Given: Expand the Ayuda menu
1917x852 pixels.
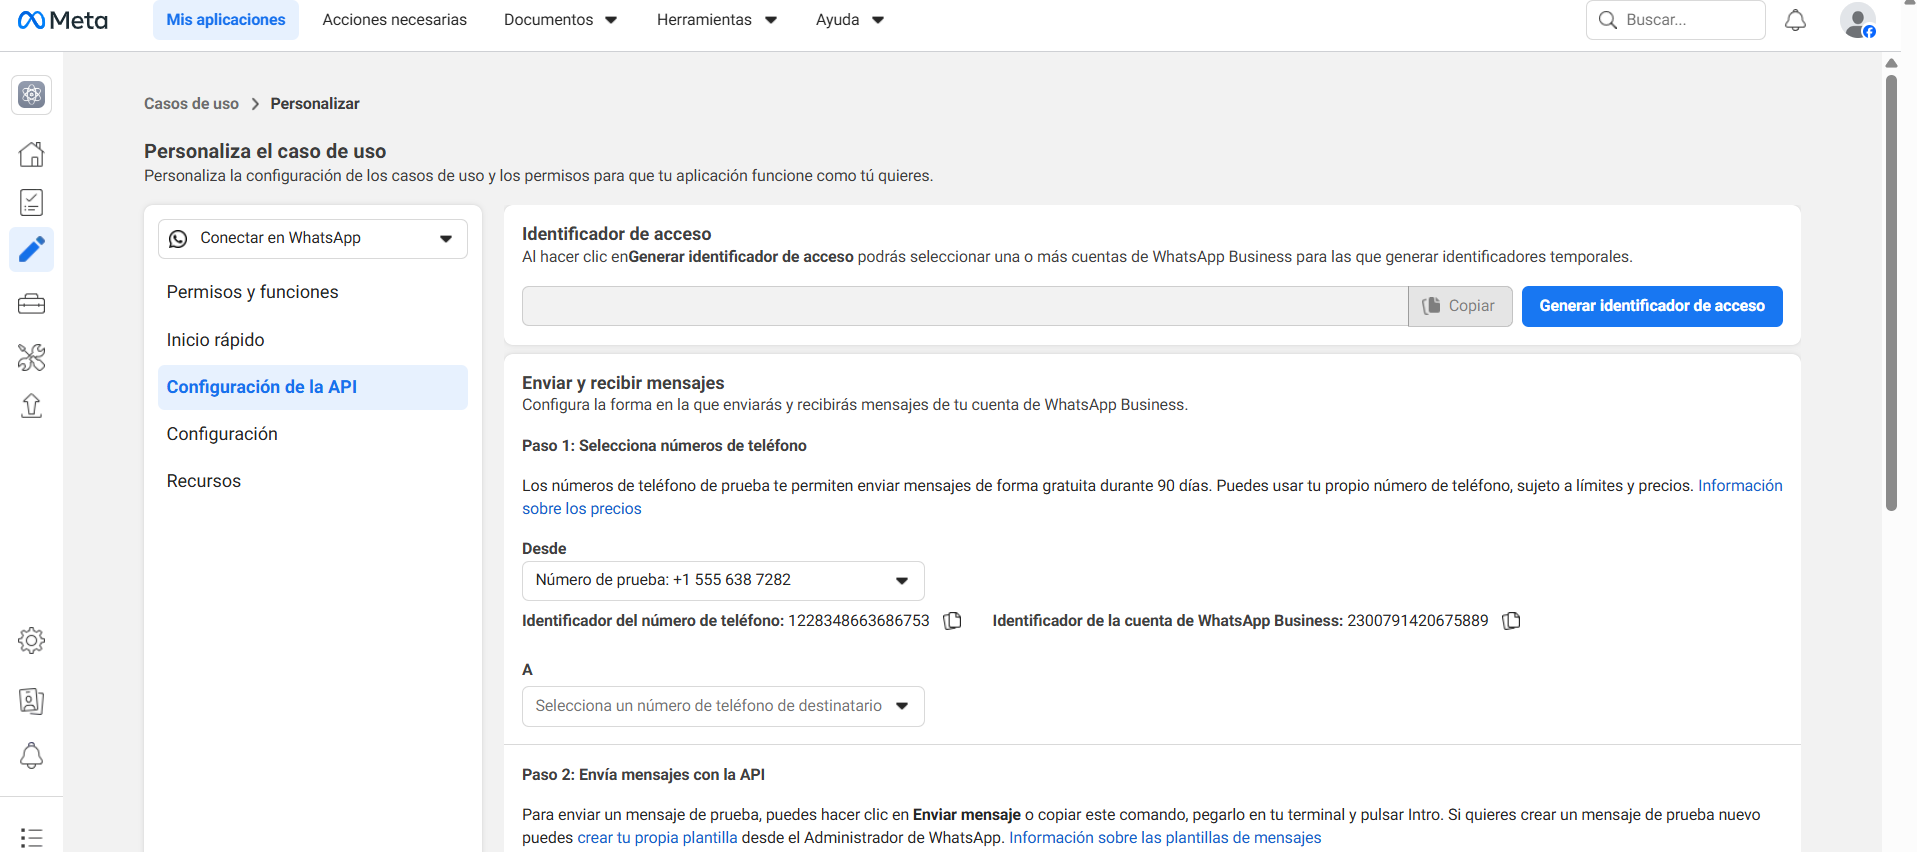Looking at the screenshot, I should point(850,20).
